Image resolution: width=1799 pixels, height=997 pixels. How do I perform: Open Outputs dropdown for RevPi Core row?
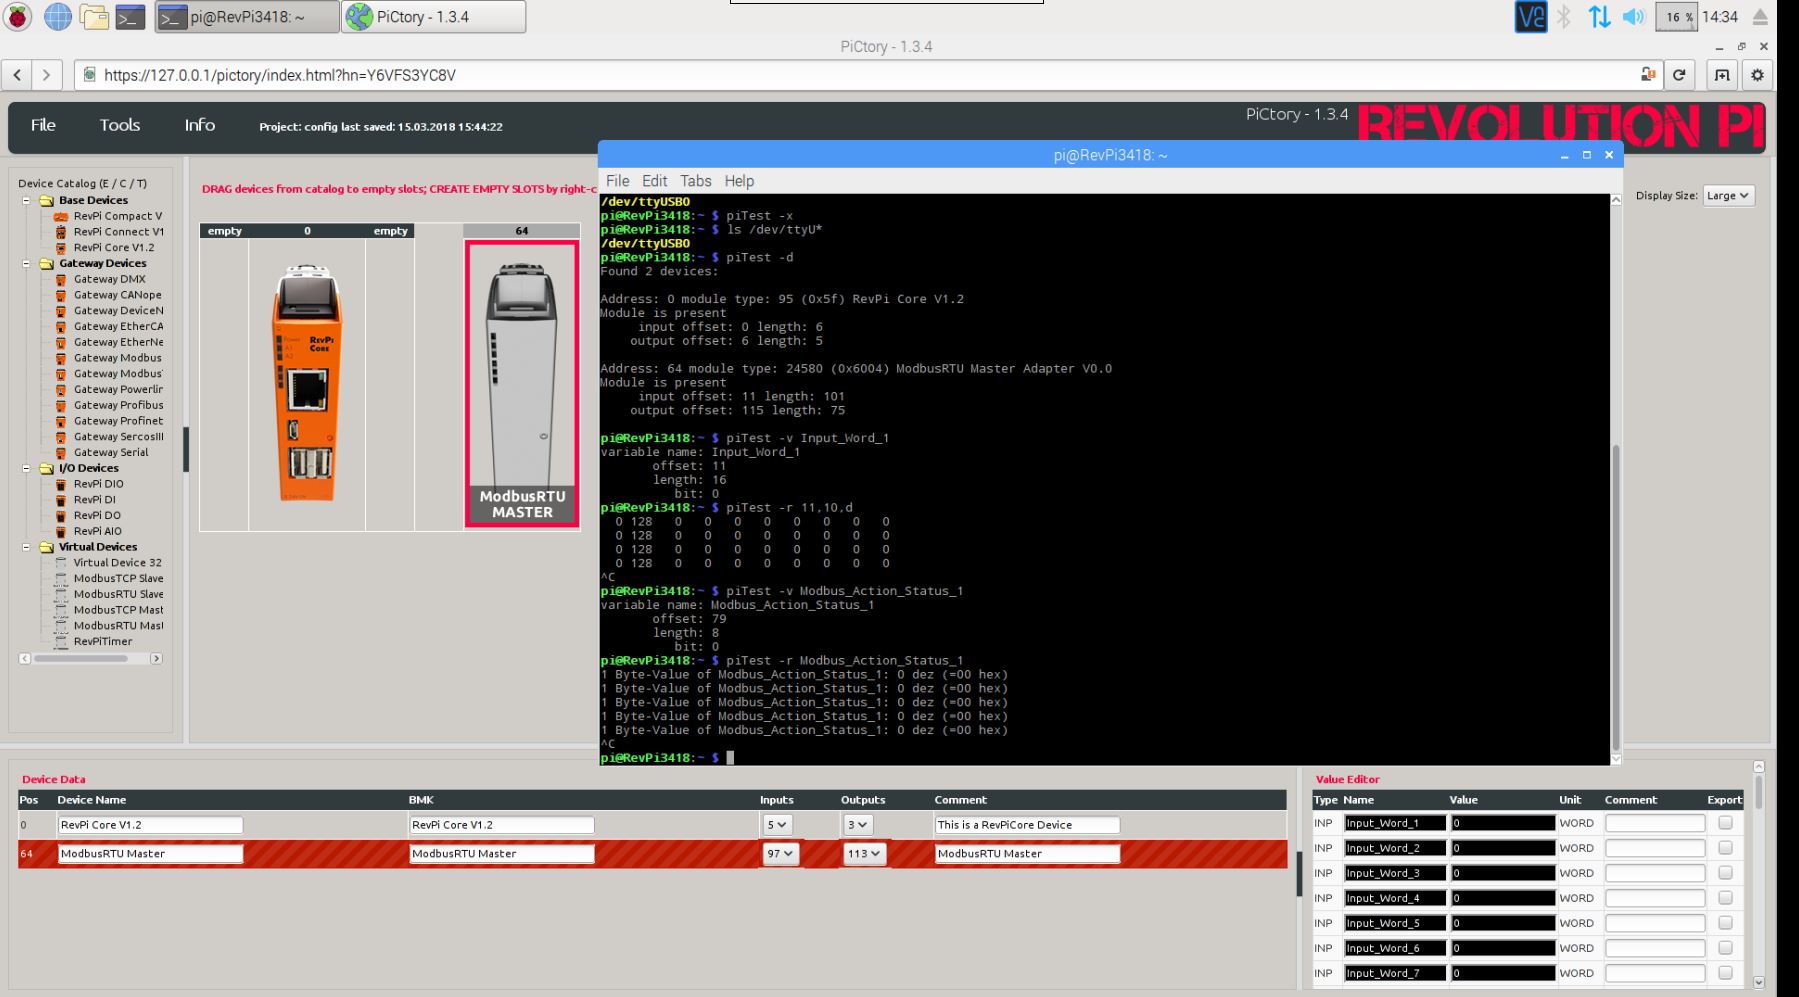[857, 825]
